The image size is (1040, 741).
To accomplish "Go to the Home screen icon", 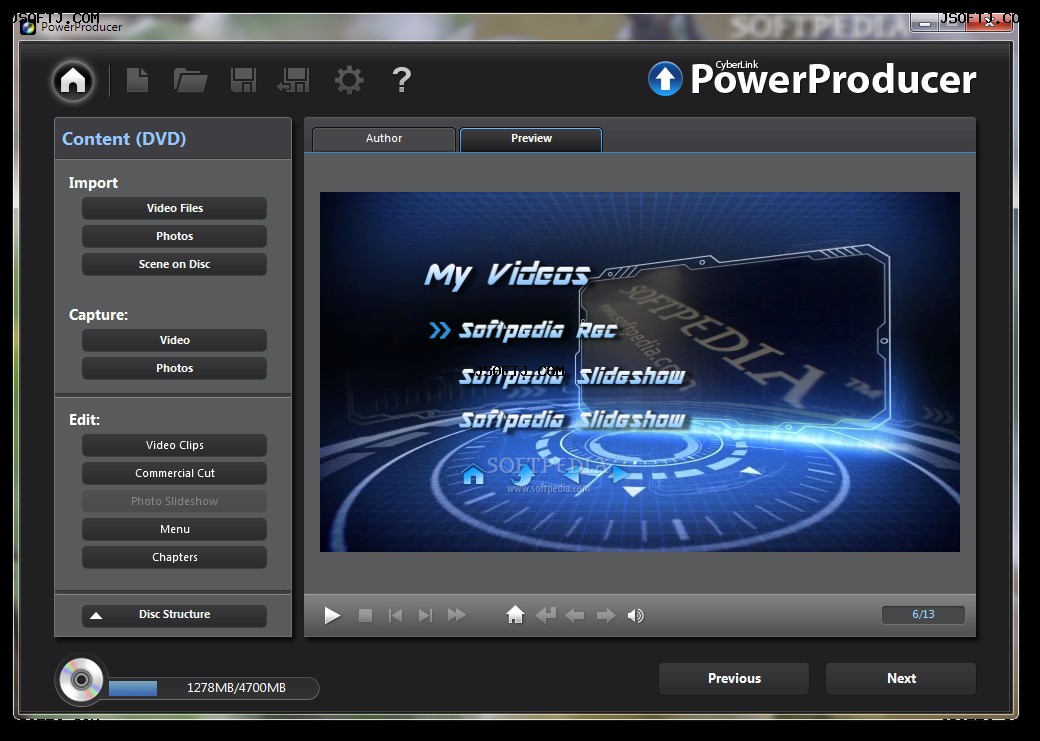I will coord(73,81).
